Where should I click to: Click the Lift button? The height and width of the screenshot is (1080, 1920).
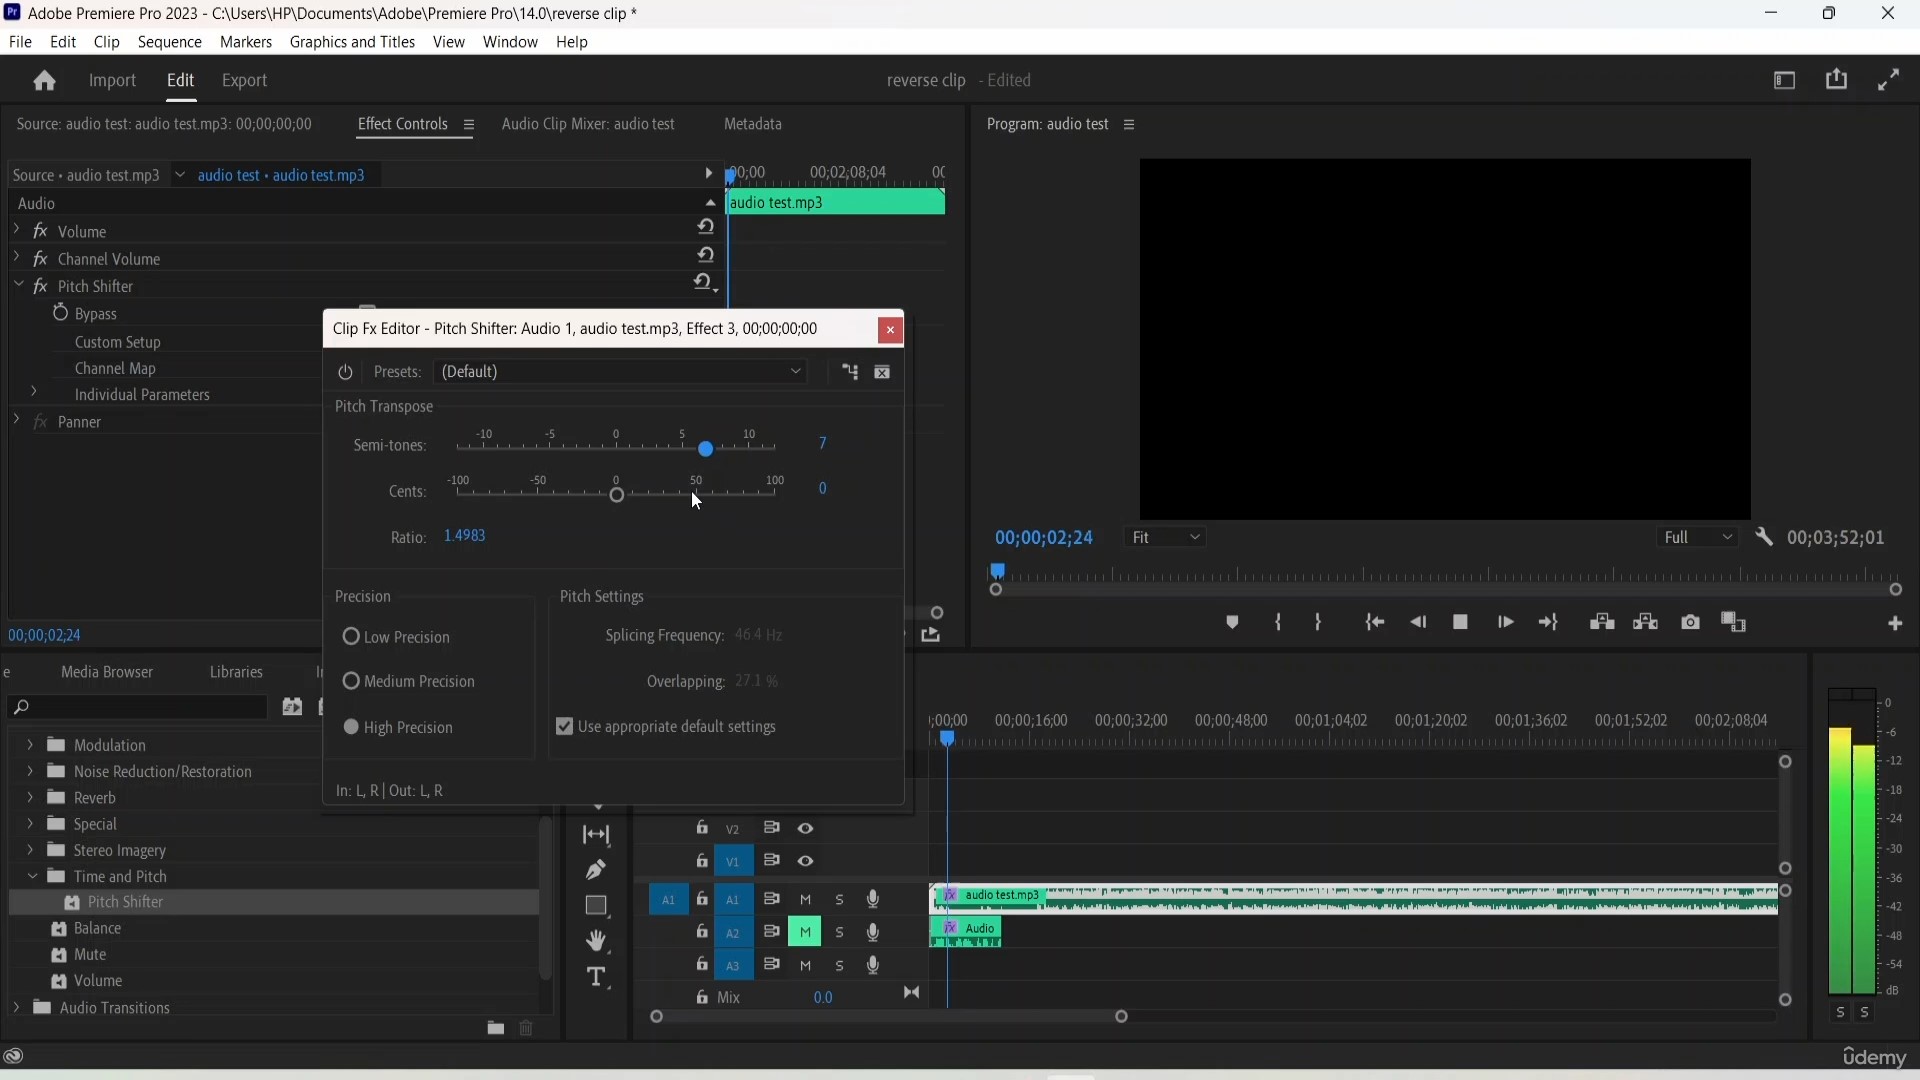click(x=1604, y=623)
